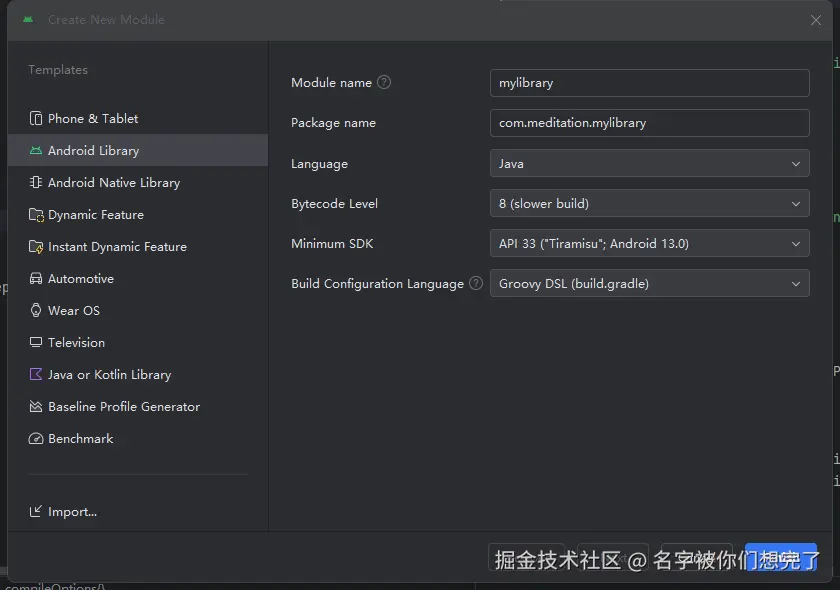Click the Create New Module title

point(106,20)
